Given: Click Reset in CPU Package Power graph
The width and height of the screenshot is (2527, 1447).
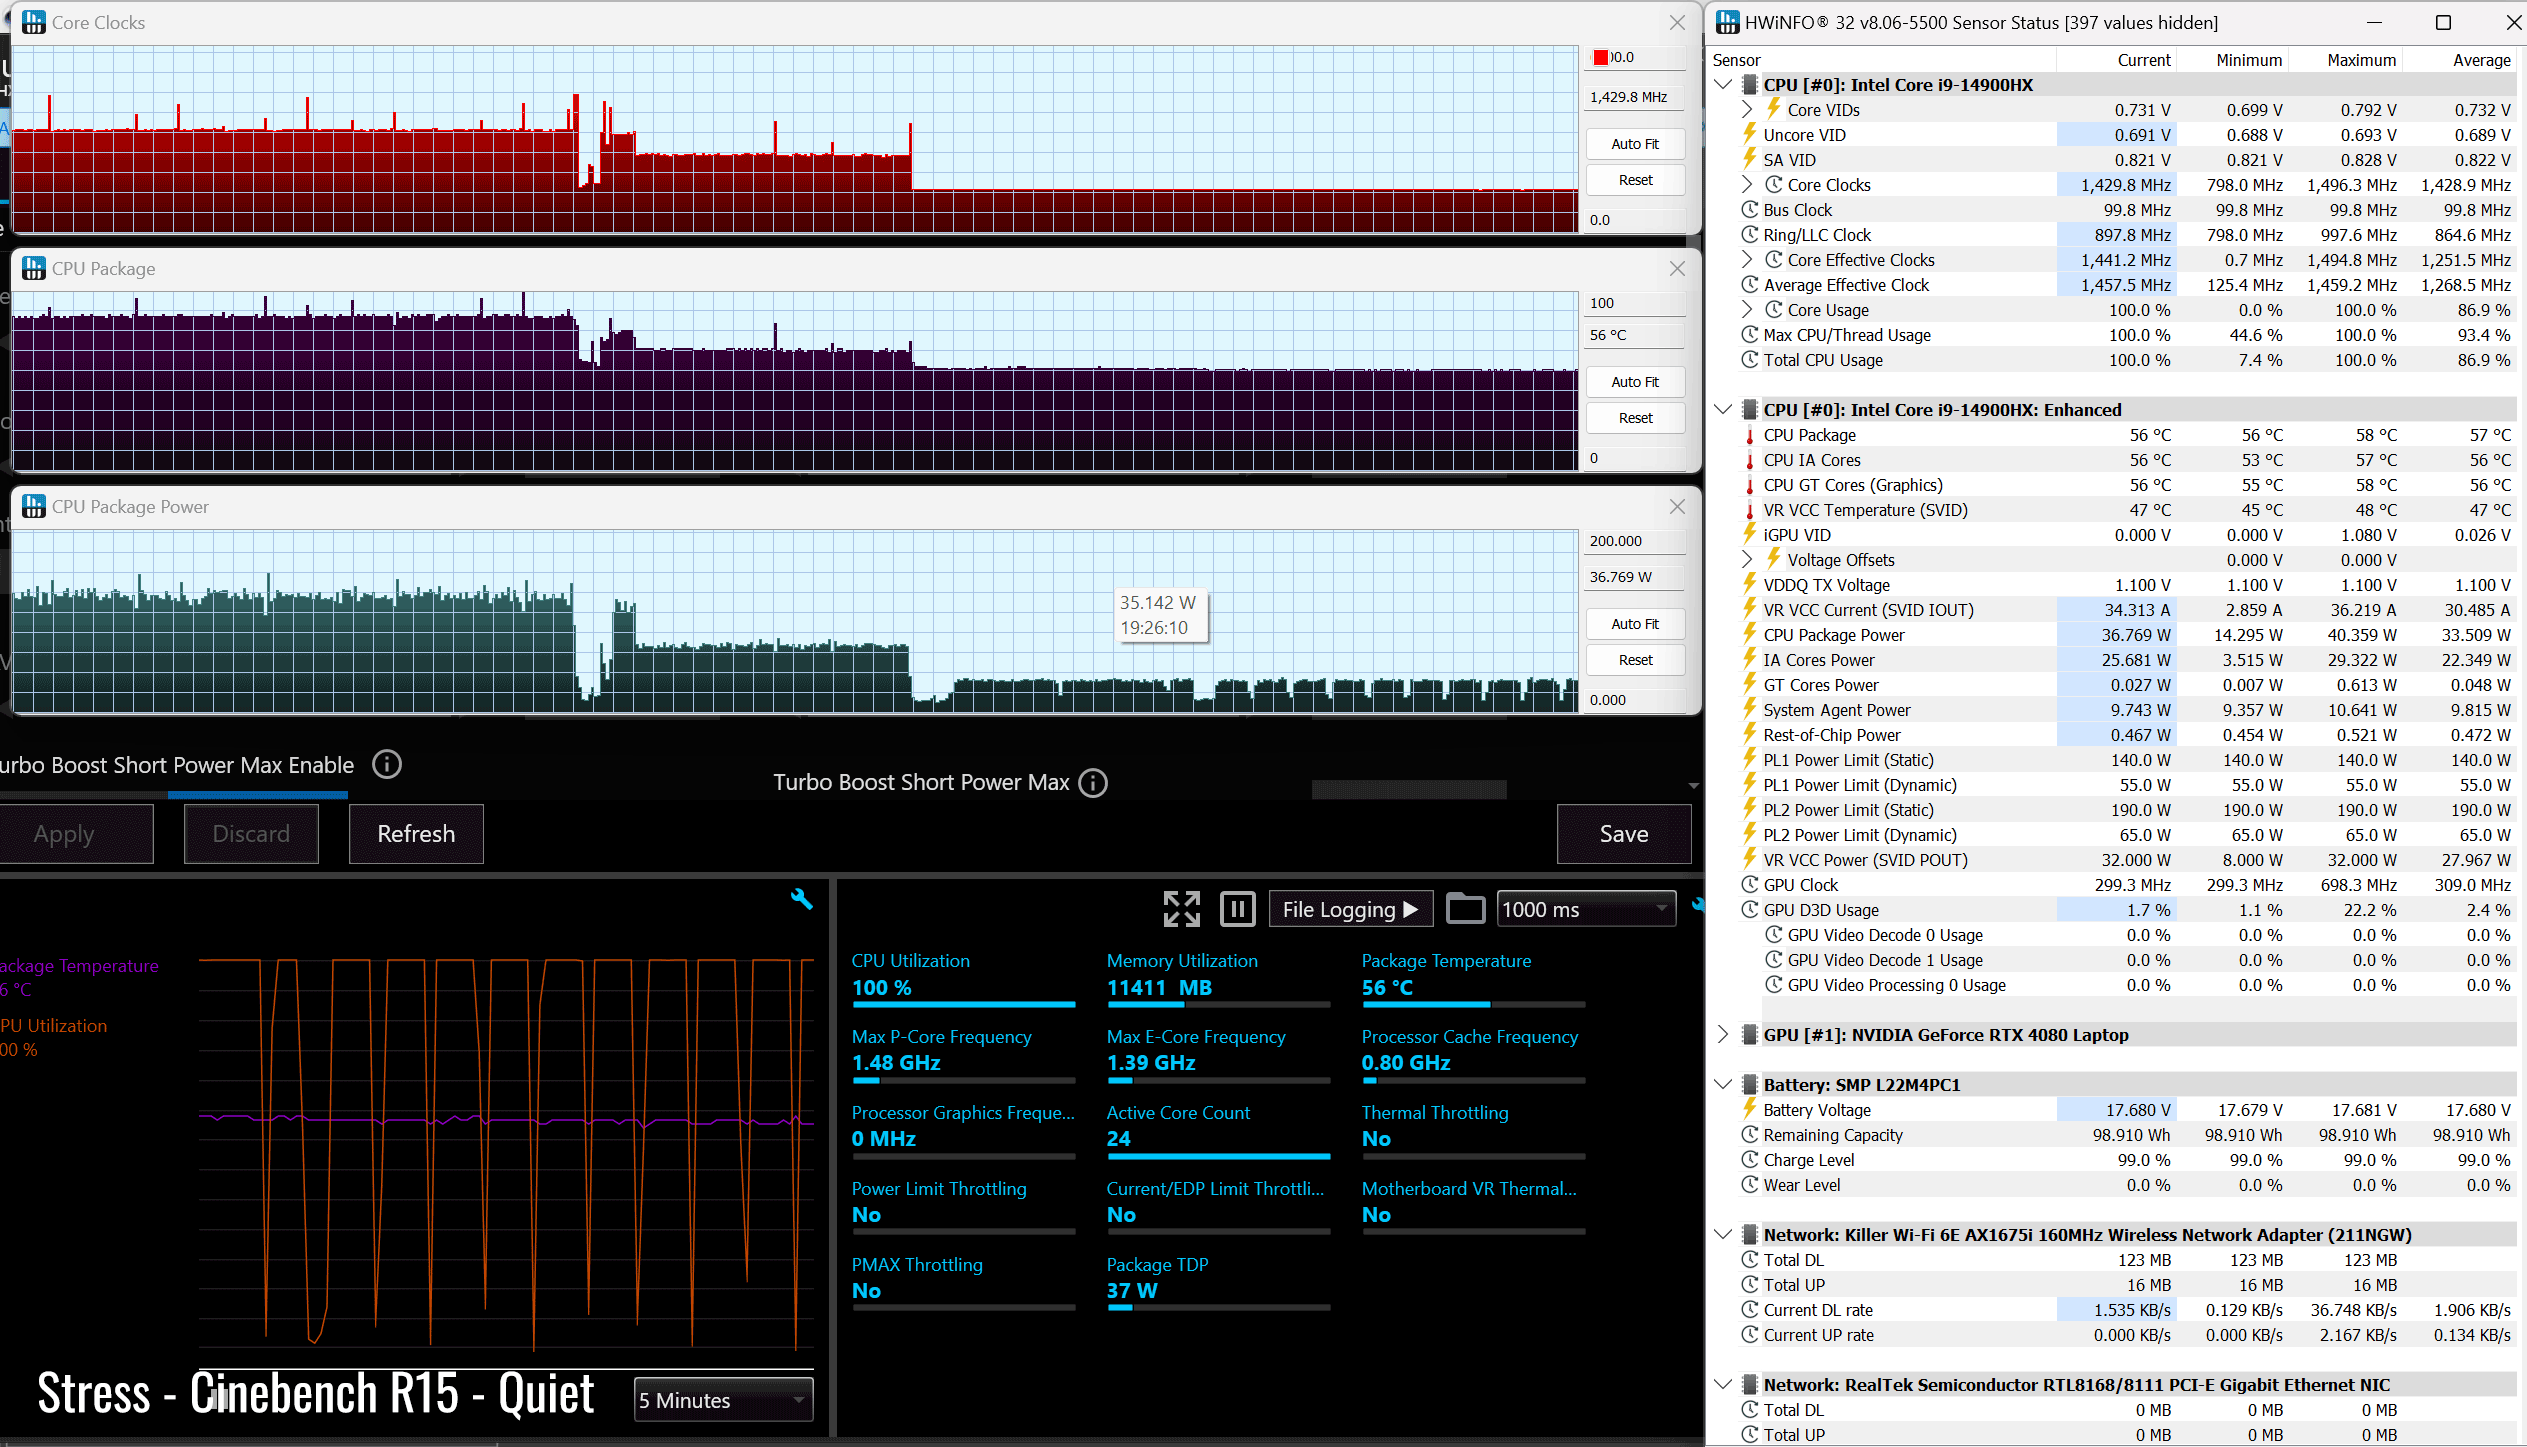Looking at the screenshot, I should click(x=1635, y=660).
